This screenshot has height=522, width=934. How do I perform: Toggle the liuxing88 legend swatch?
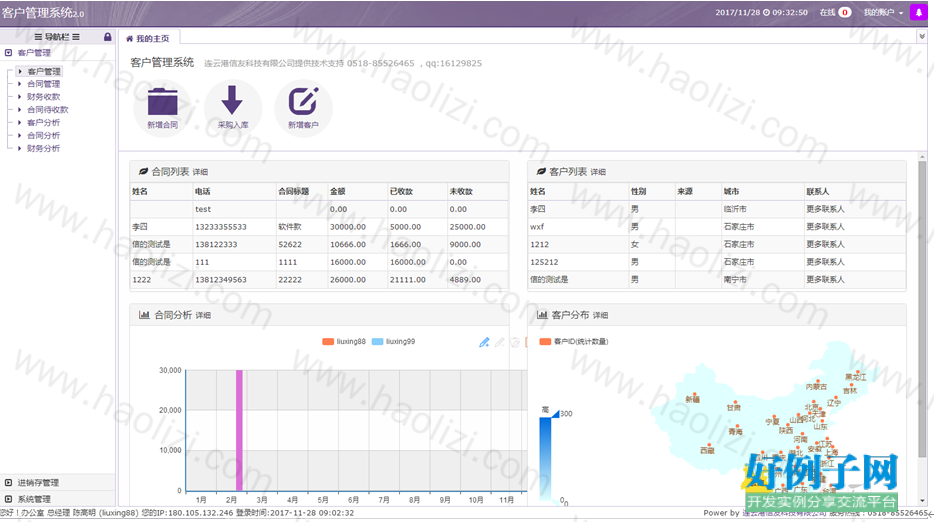[328, 342]
